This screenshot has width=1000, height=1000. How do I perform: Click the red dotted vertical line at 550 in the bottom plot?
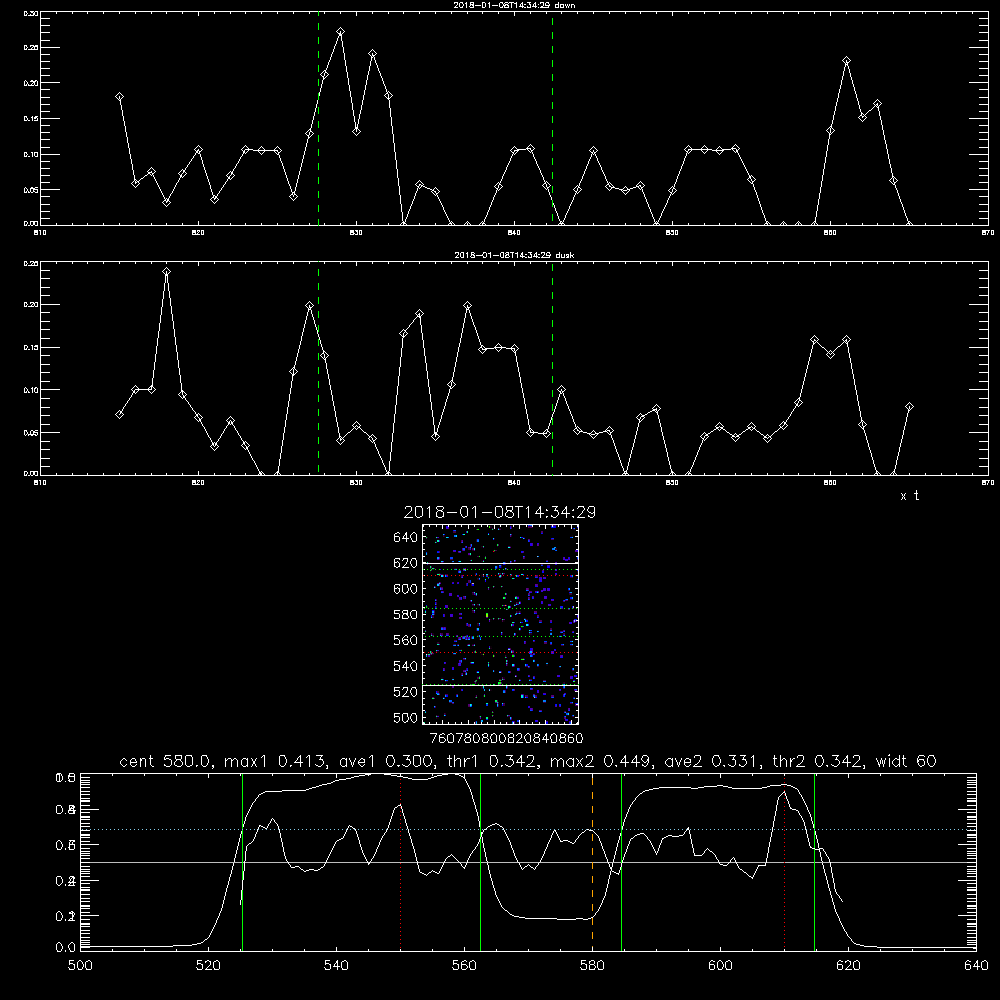[x=401, y=861]
